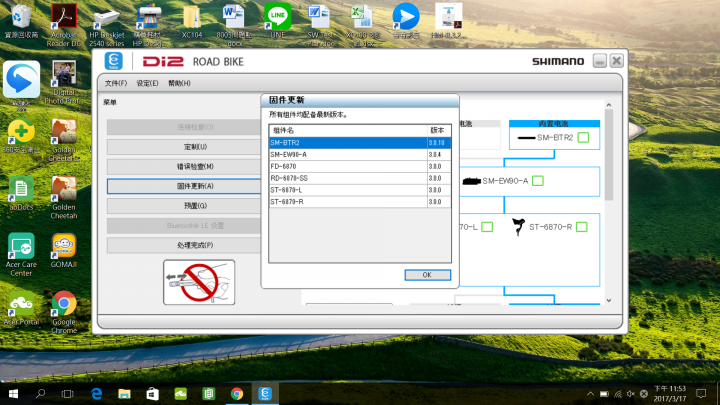
Task: Toggle the SM-EW90-A green checkbox
Action: [538, 181]
